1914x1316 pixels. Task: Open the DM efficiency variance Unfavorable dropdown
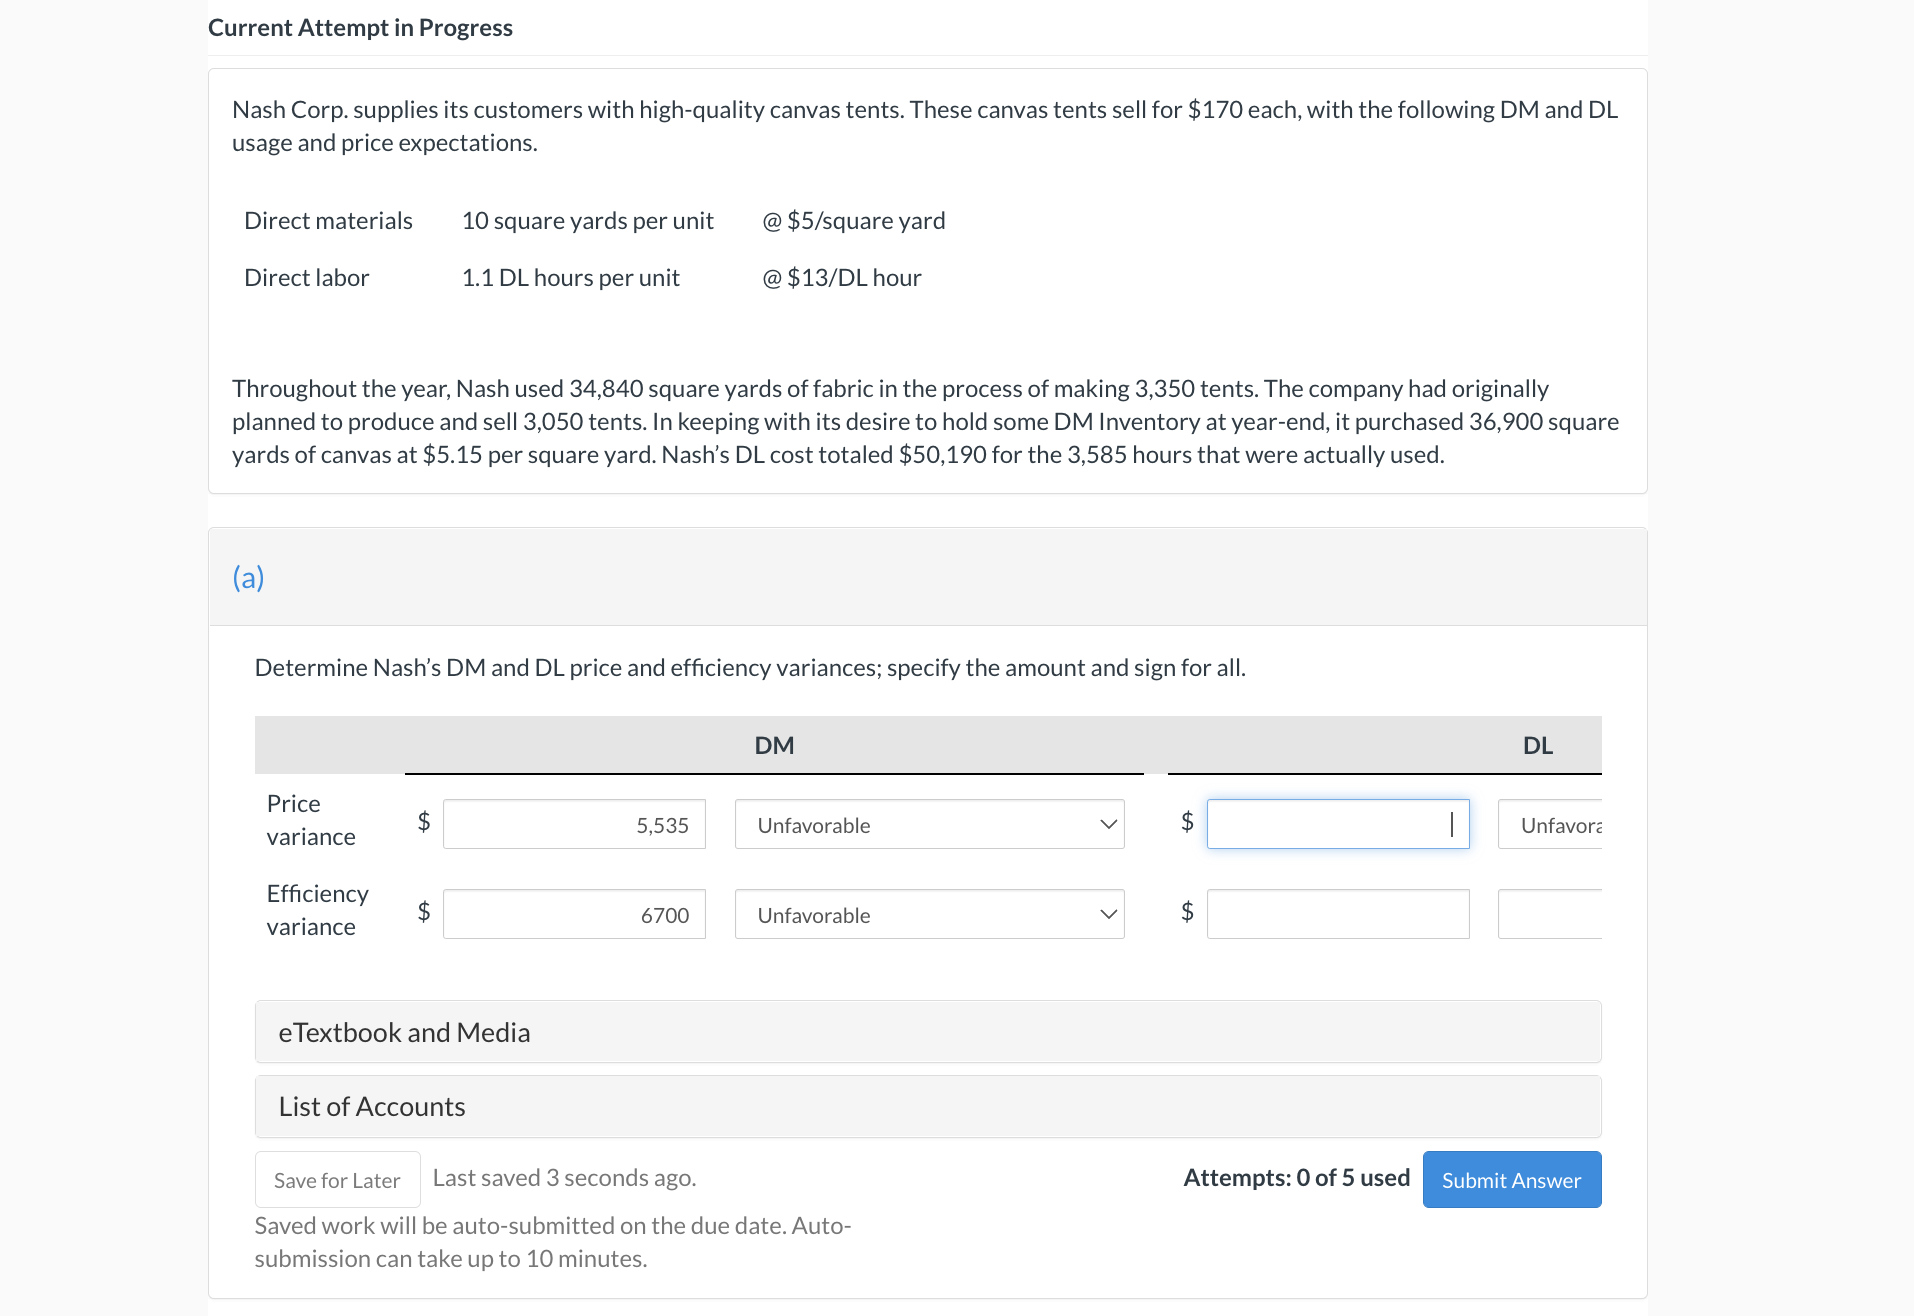(x=929, y=914)
